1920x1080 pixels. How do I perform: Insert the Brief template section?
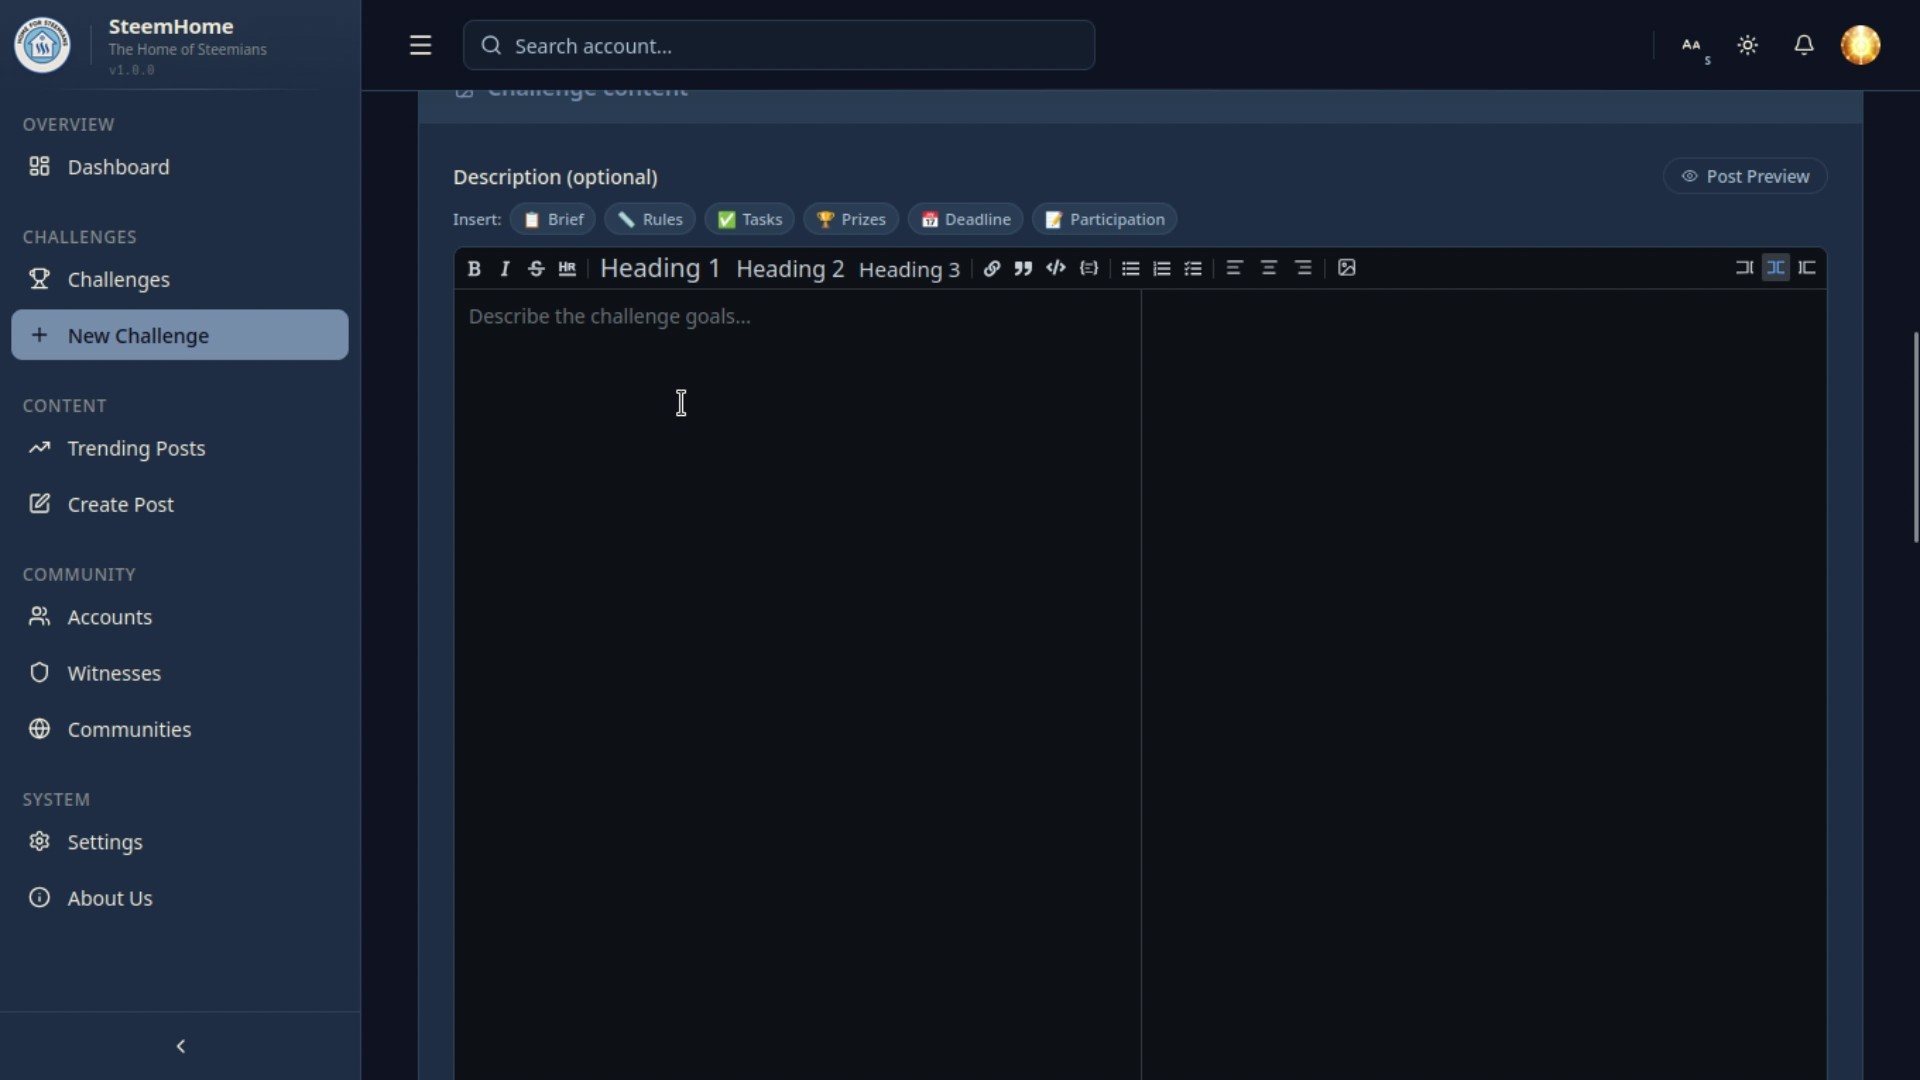[553, 219]
